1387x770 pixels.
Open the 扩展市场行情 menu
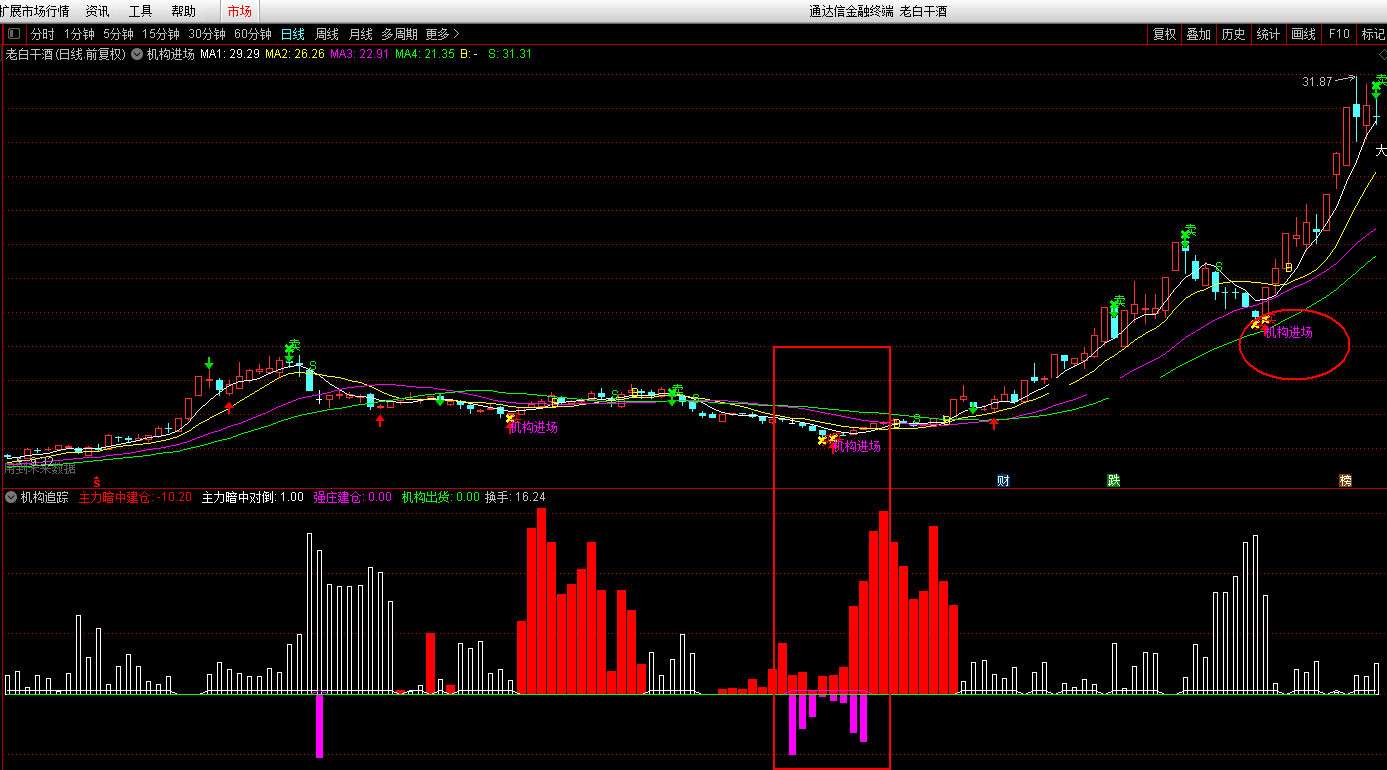coord(35,11)
